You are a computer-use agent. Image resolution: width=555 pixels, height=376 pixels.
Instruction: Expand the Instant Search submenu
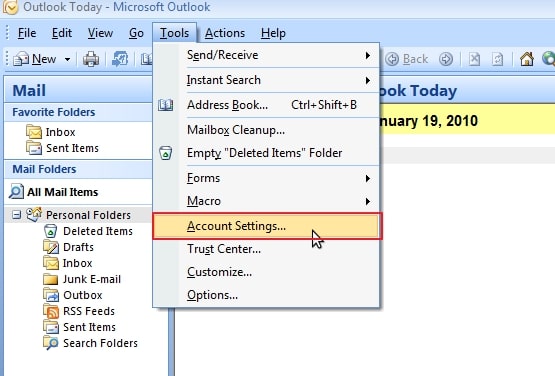point(266,80)
